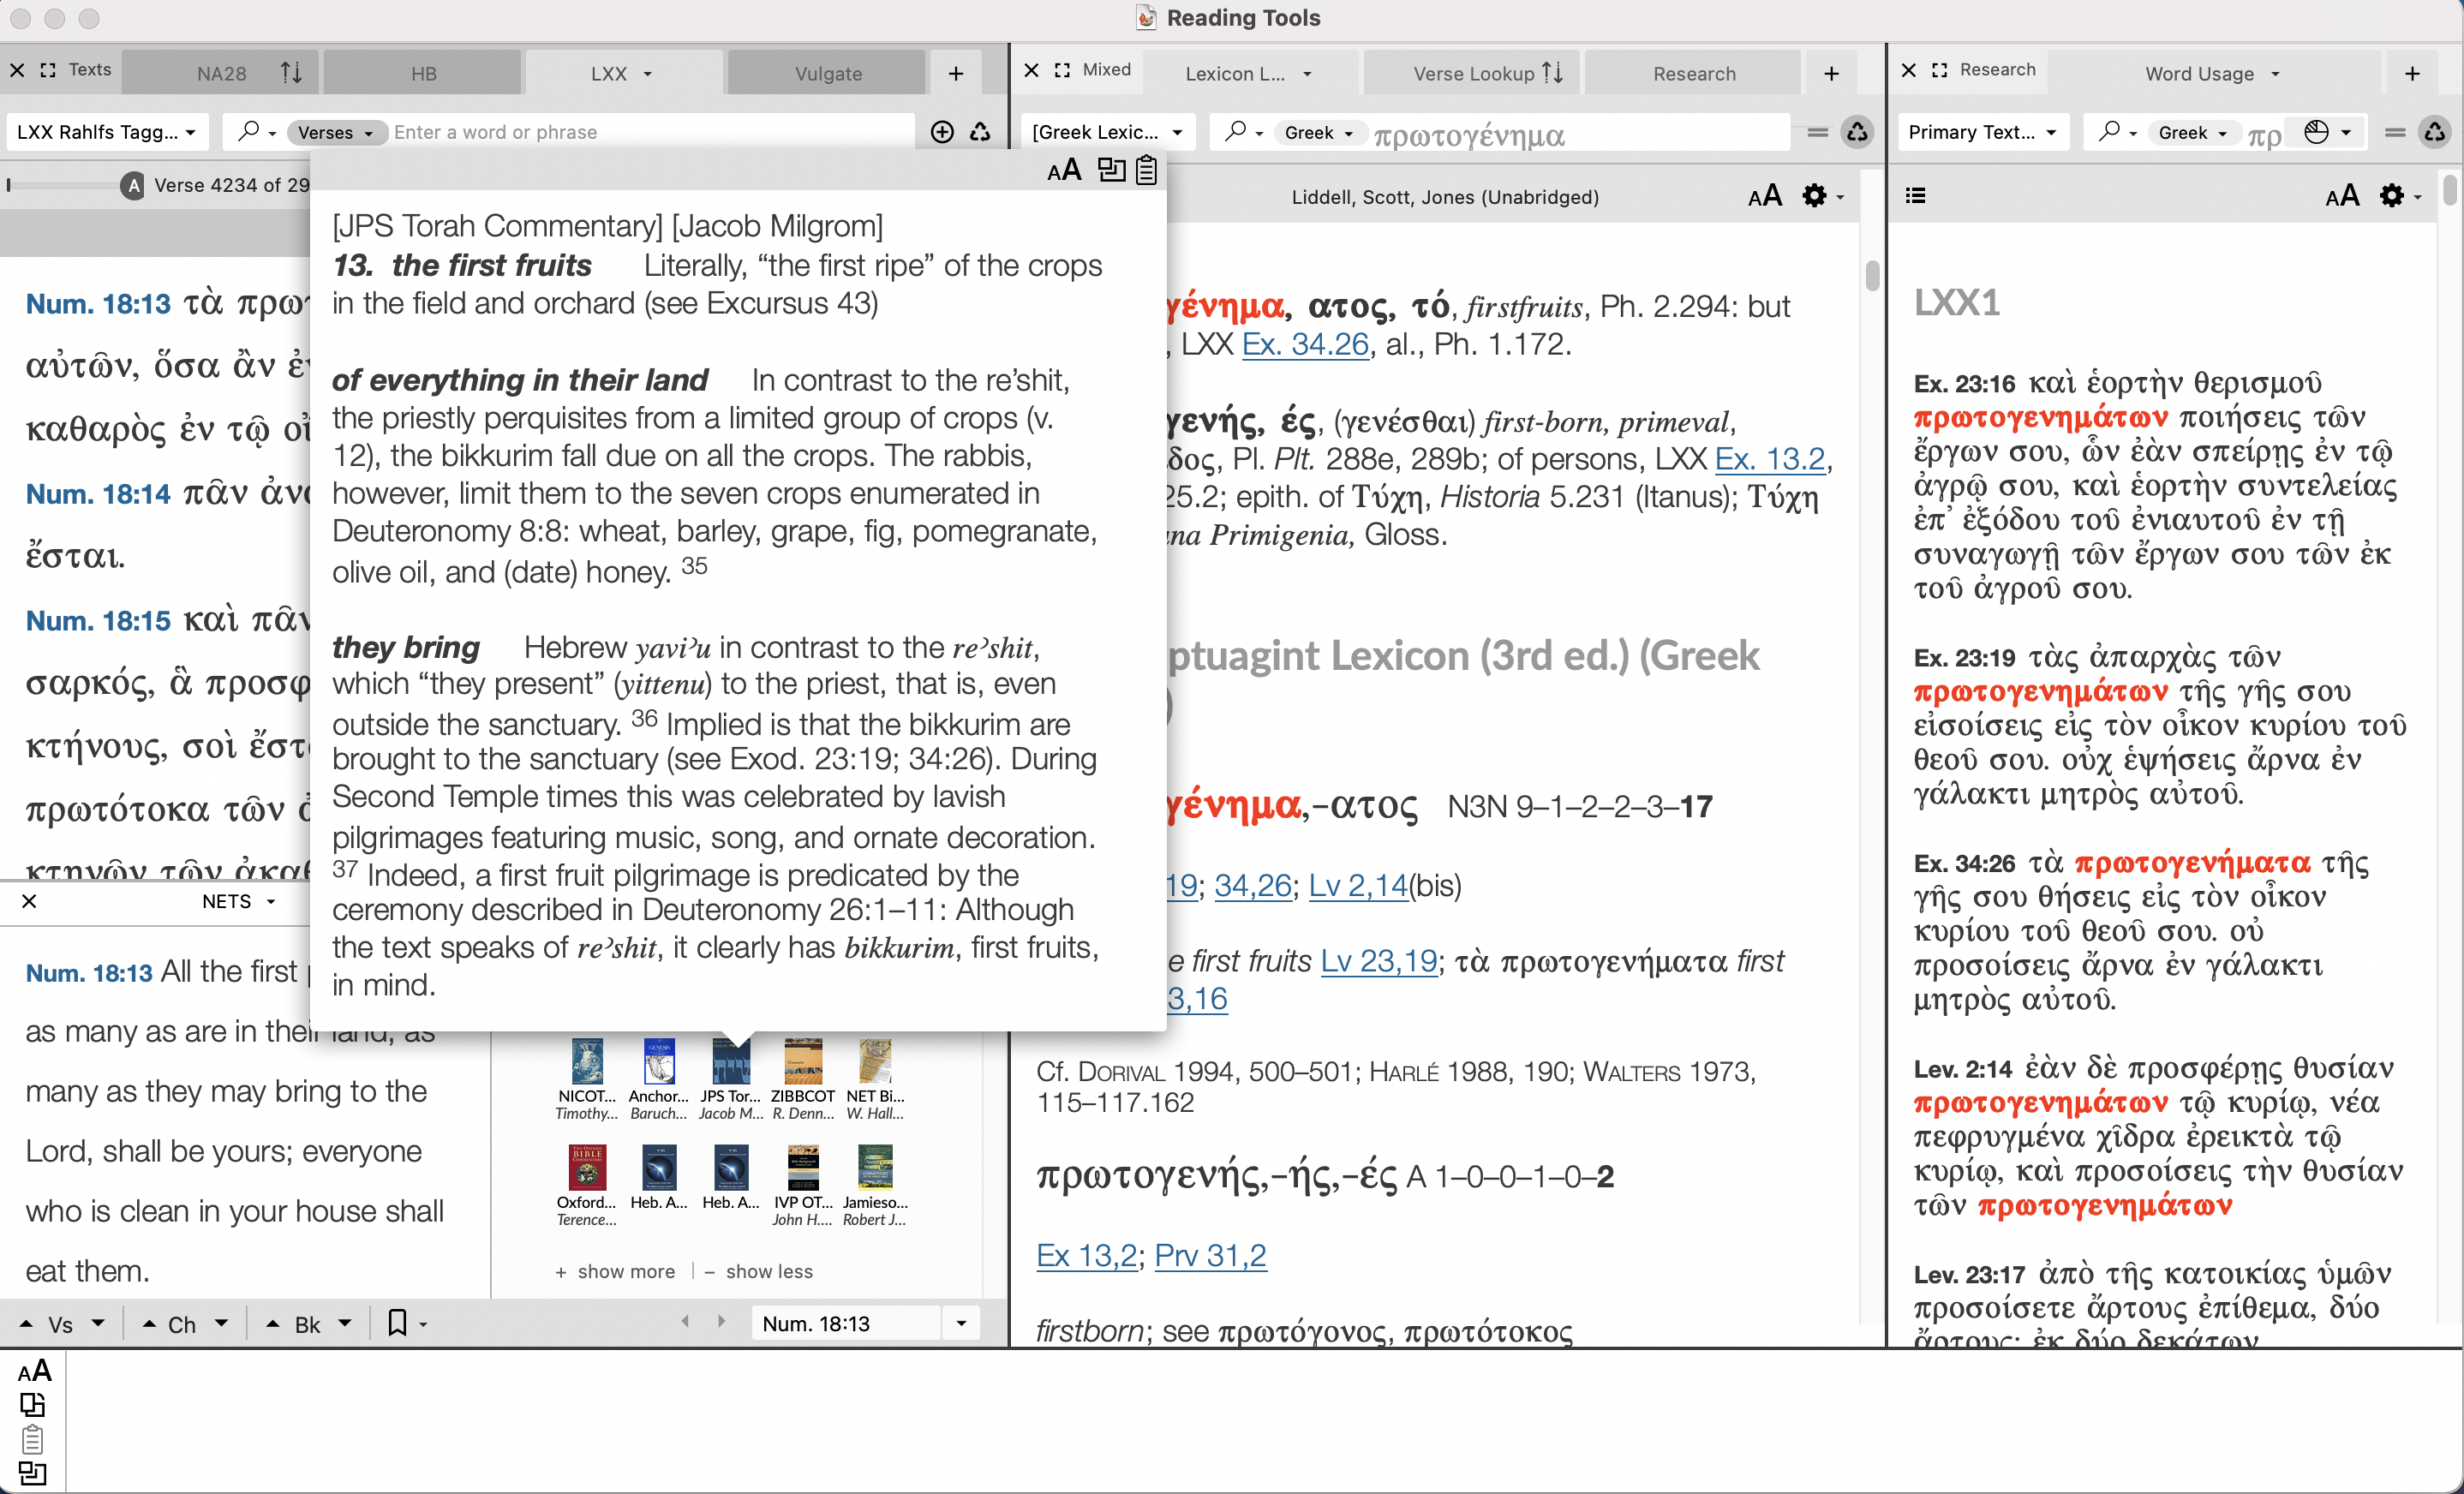Open the Num. 18:13 verse navigation dropdown

tap(960, 1322)
